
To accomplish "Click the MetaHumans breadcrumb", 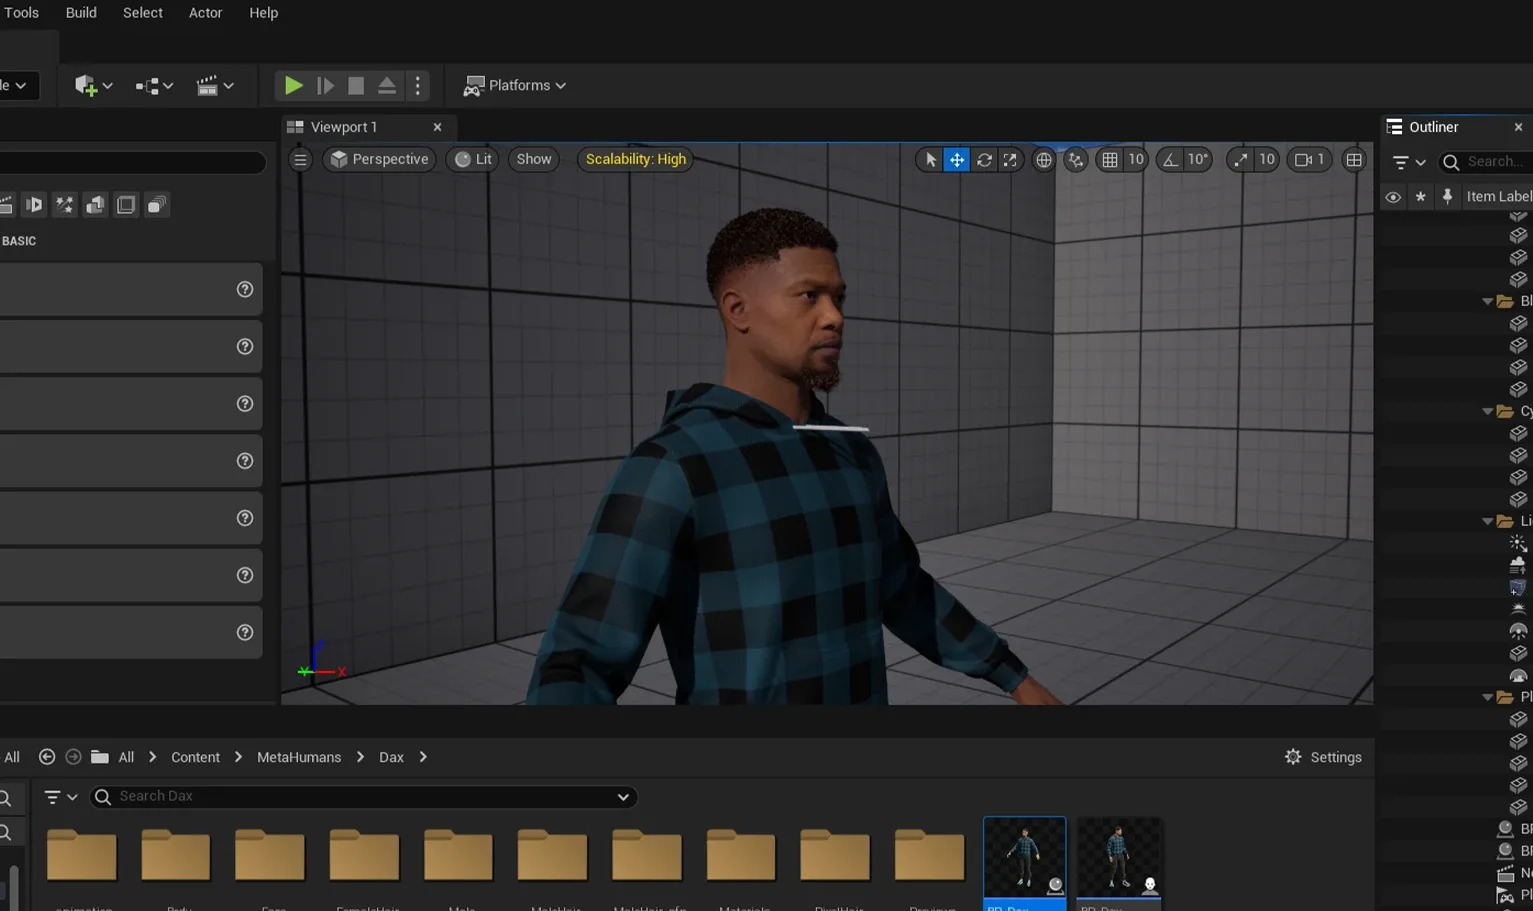I will pyautogui.click(x=299, y=758).
